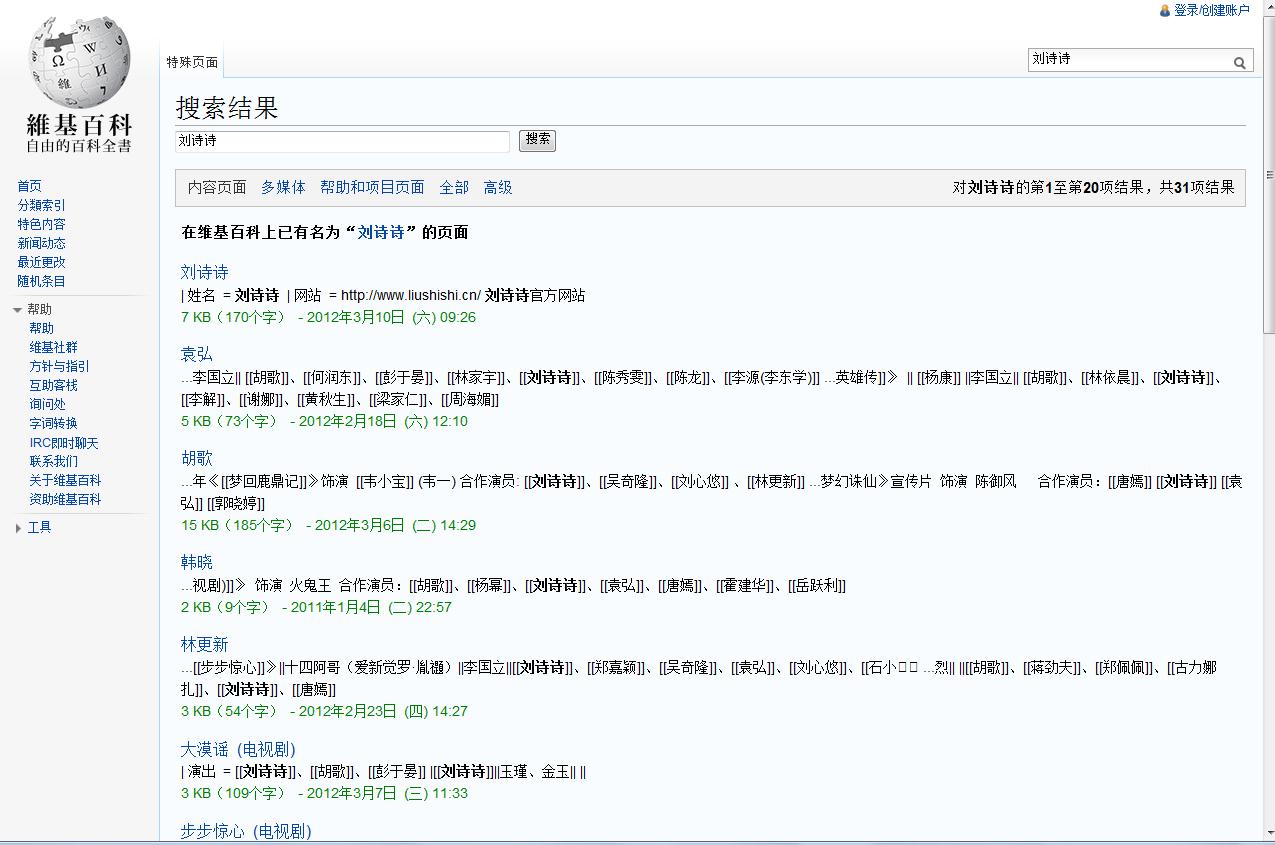Switch to 多媒体 search profile
The width and height of the screenshot is (1275, 845).
283,187
